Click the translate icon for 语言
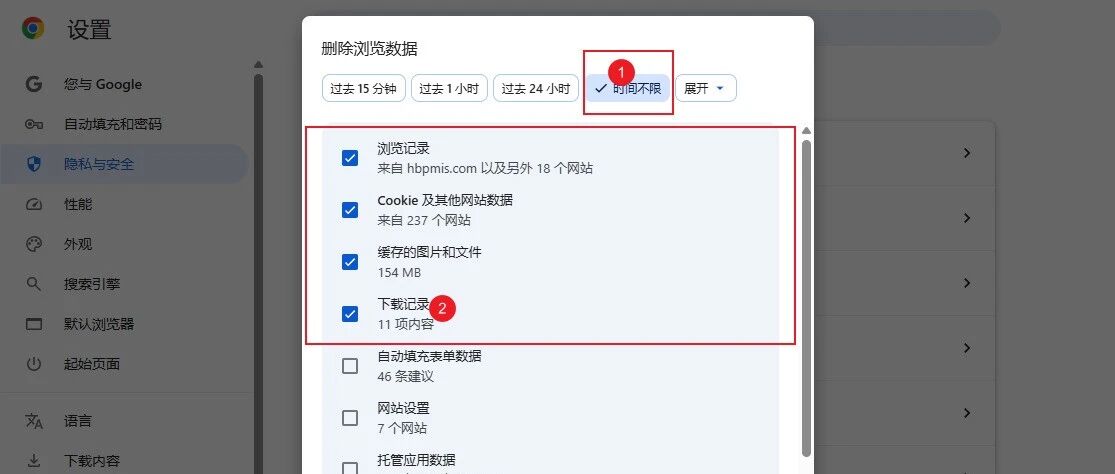1115x474 pixels. coord(33,421)
